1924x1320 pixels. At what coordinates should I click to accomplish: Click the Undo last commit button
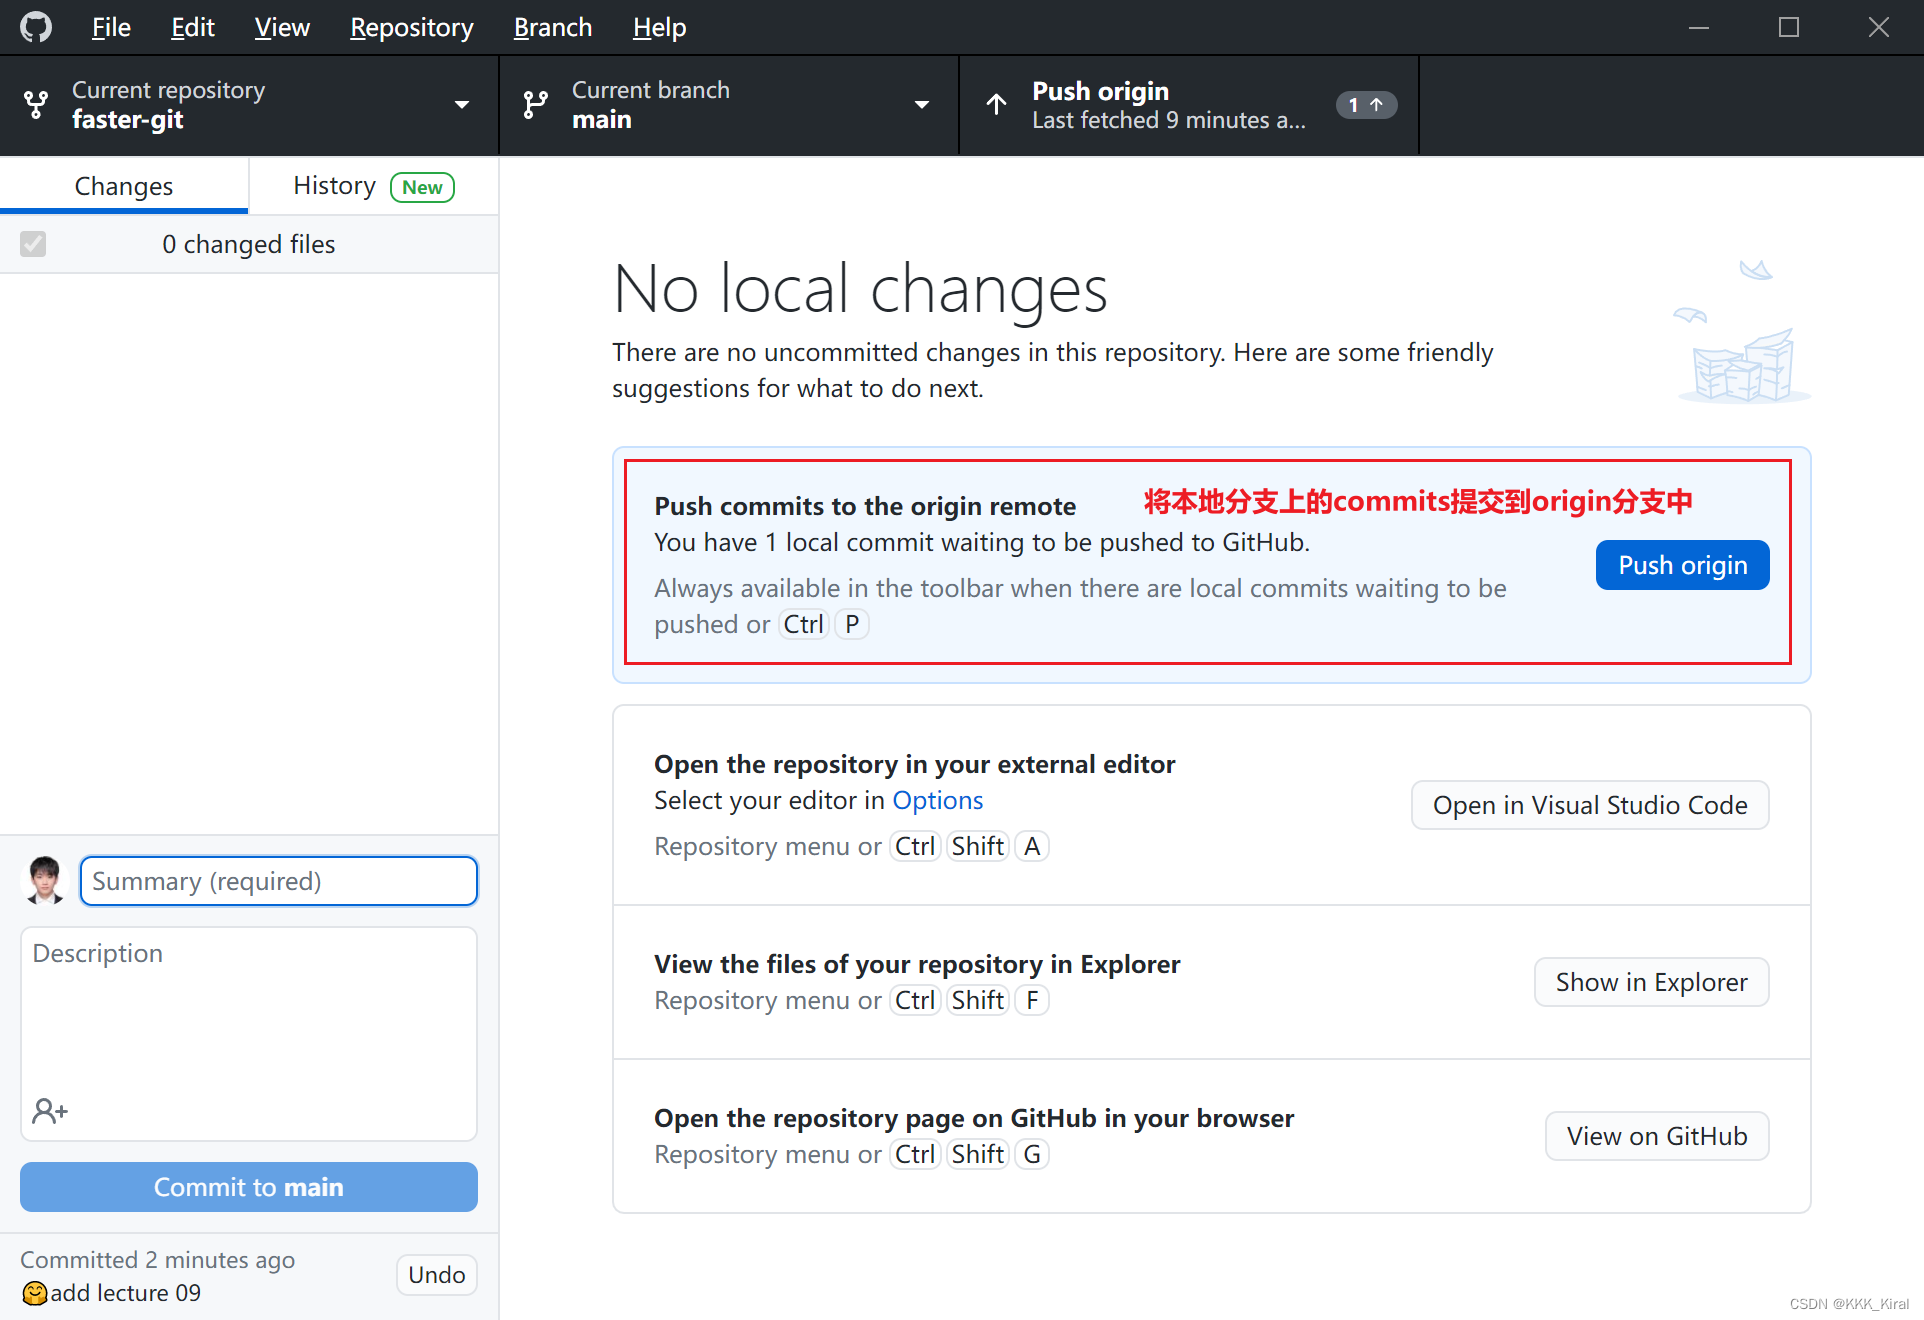tap(436, 1273)
